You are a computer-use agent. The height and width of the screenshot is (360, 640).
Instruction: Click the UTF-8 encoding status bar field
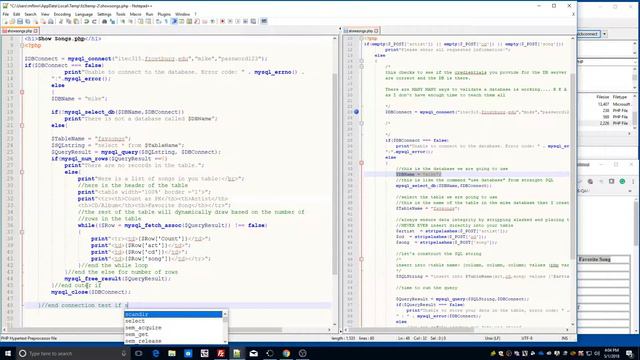[x=526, y=338]
